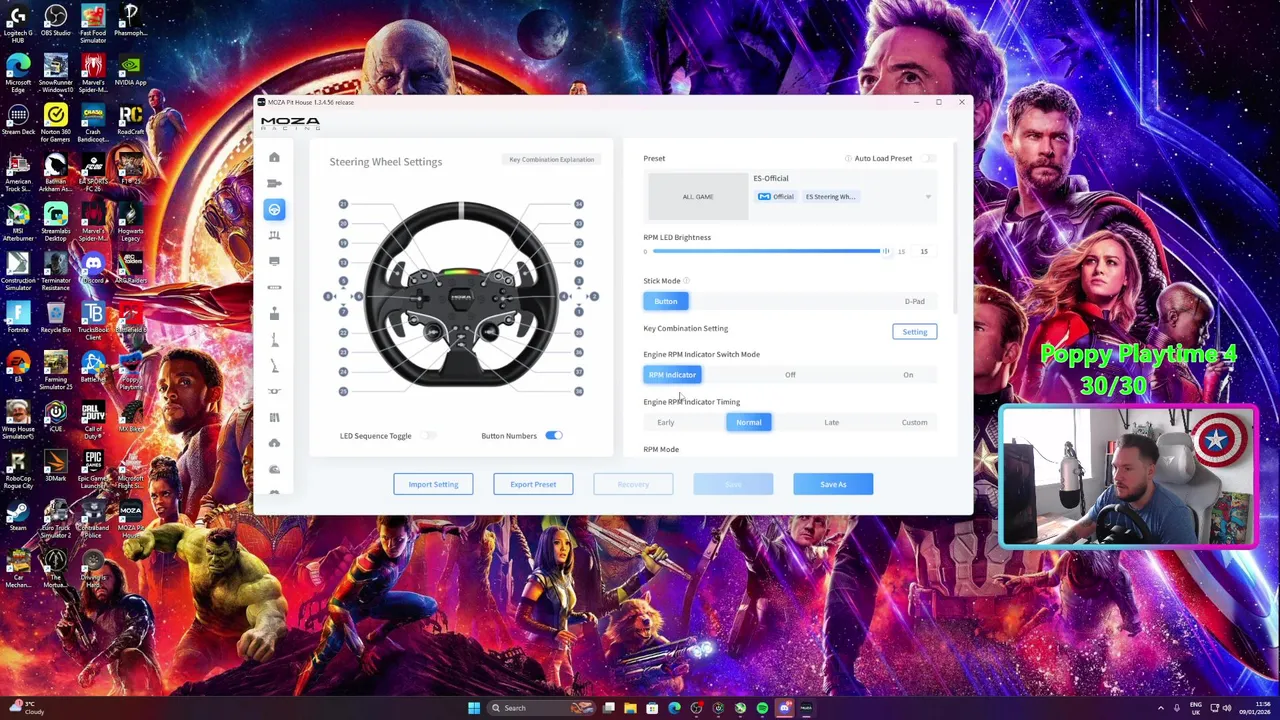Expand the ES-Official preset dropdown arrow
This screenshot has height=720, width=1280.
click(928, 197)
